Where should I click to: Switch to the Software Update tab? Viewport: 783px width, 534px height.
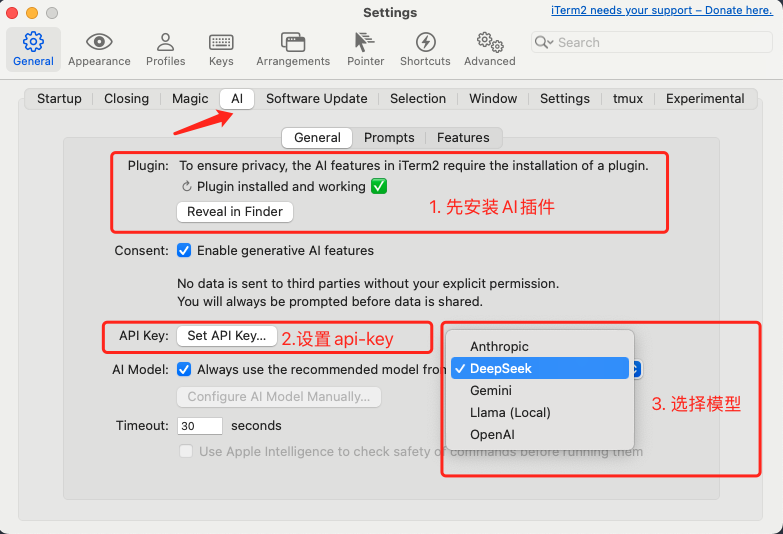pos(317,98)
